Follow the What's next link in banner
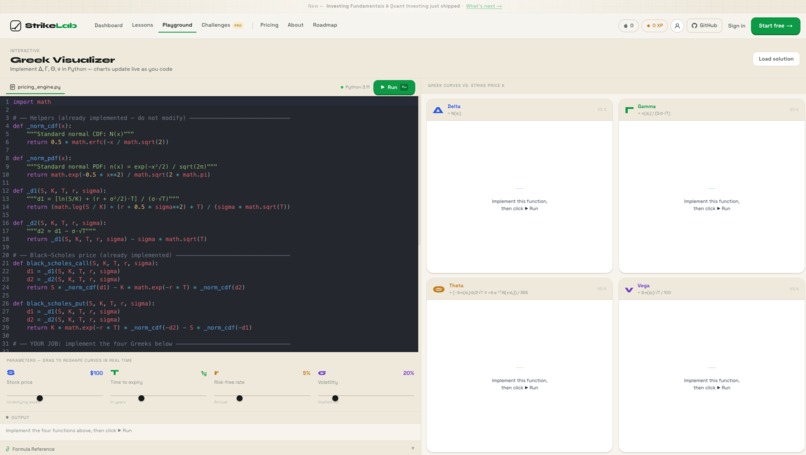 (484, 6)
